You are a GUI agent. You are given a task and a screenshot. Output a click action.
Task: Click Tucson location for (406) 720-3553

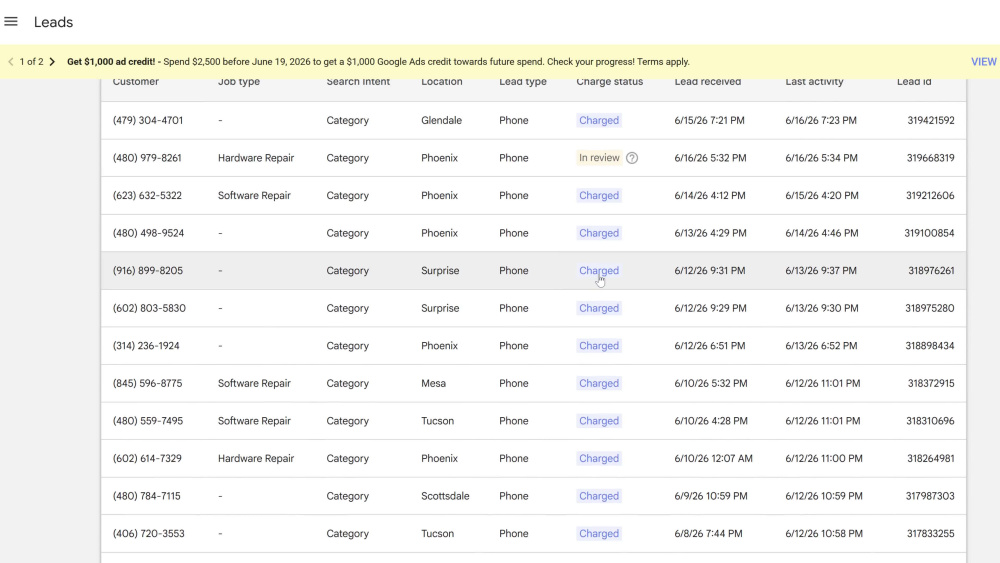pos(438,534)
